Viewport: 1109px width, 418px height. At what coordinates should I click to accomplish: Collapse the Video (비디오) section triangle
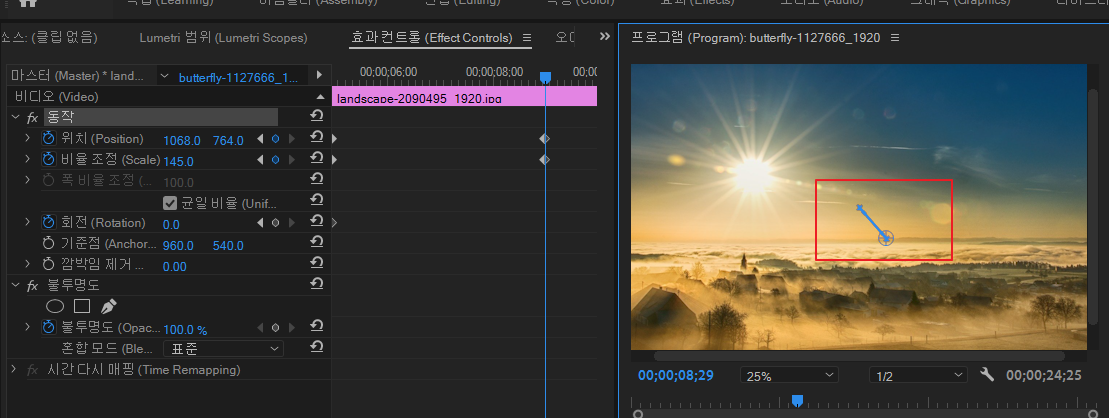coord(320,97)
